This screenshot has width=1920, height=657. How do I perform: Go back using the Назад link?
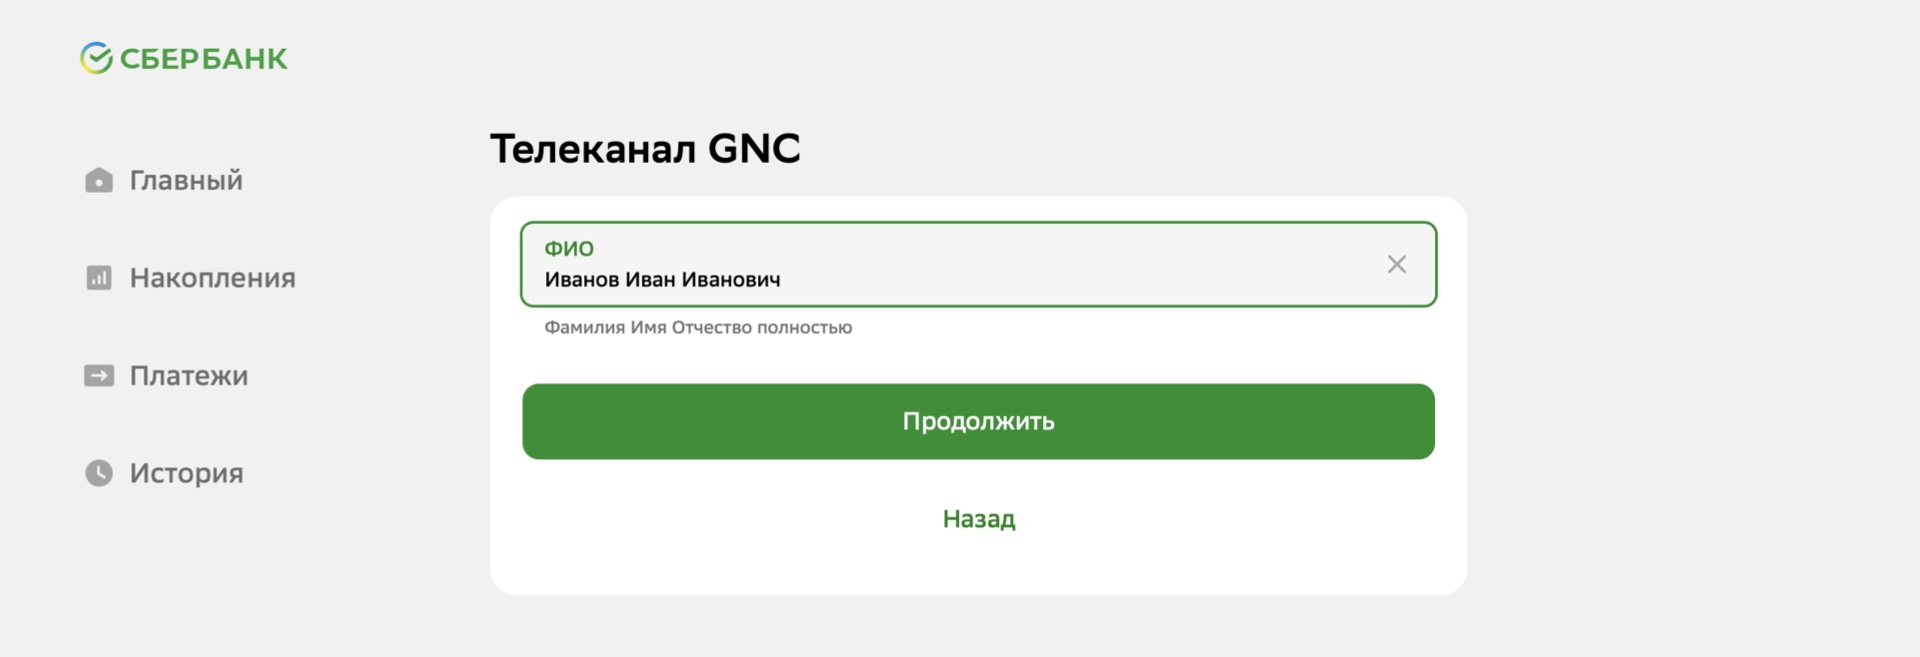pyautogui.click(x=978, y=519)
